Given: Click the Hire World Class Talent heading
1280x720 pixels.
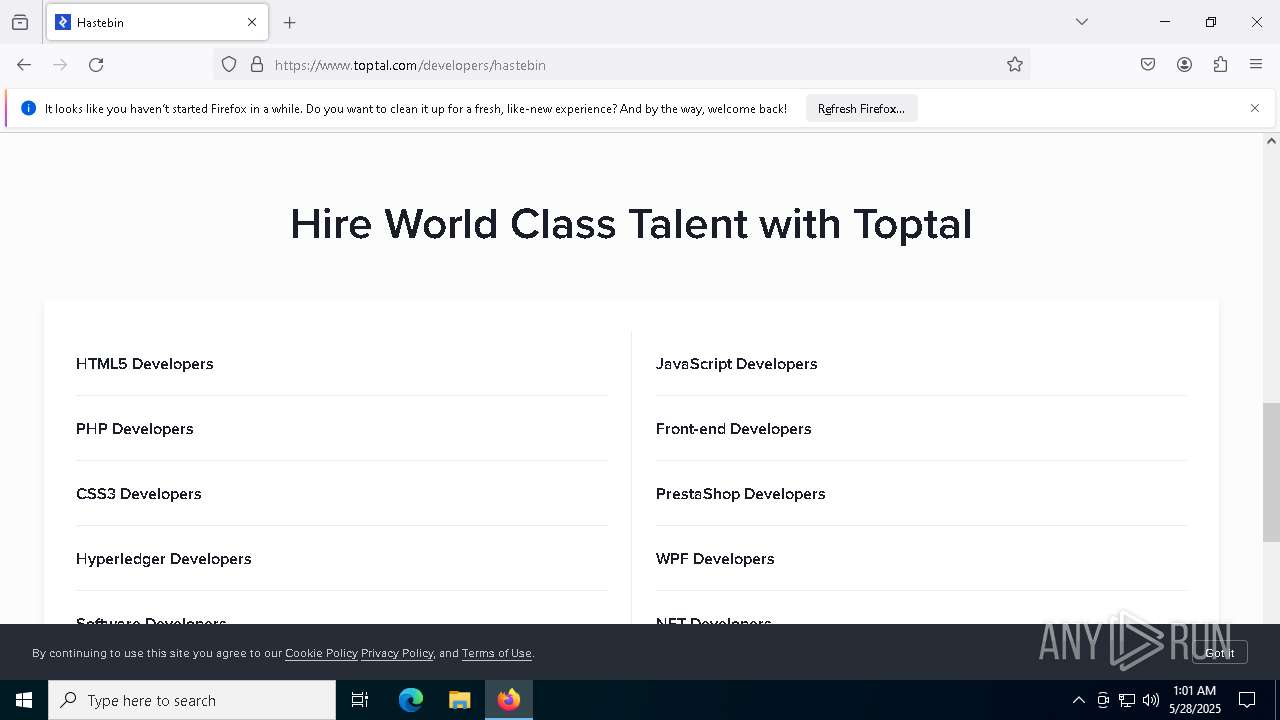Looking at the screenshot, I should [631, 224].
